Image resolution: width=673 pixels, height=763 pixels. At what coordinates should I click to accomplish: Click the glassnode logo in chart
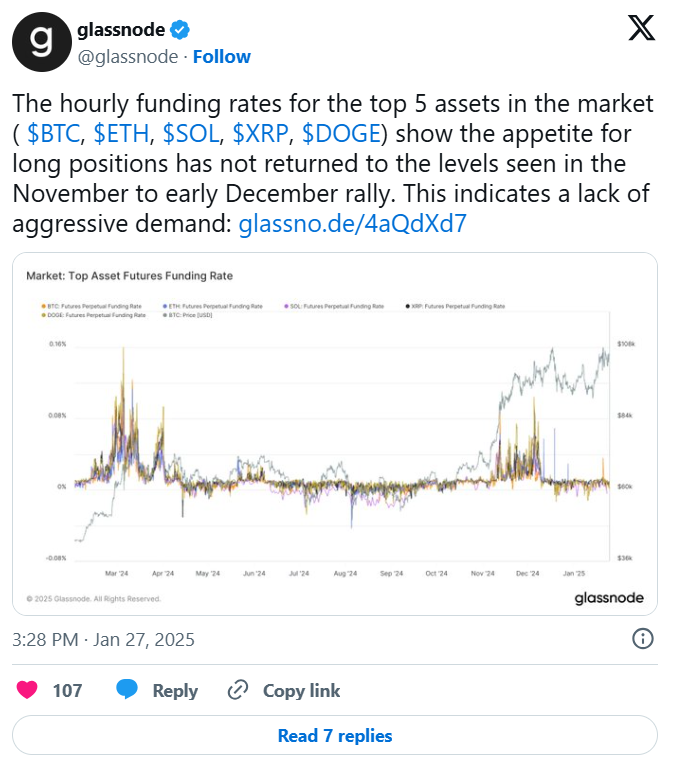point(608,598)
